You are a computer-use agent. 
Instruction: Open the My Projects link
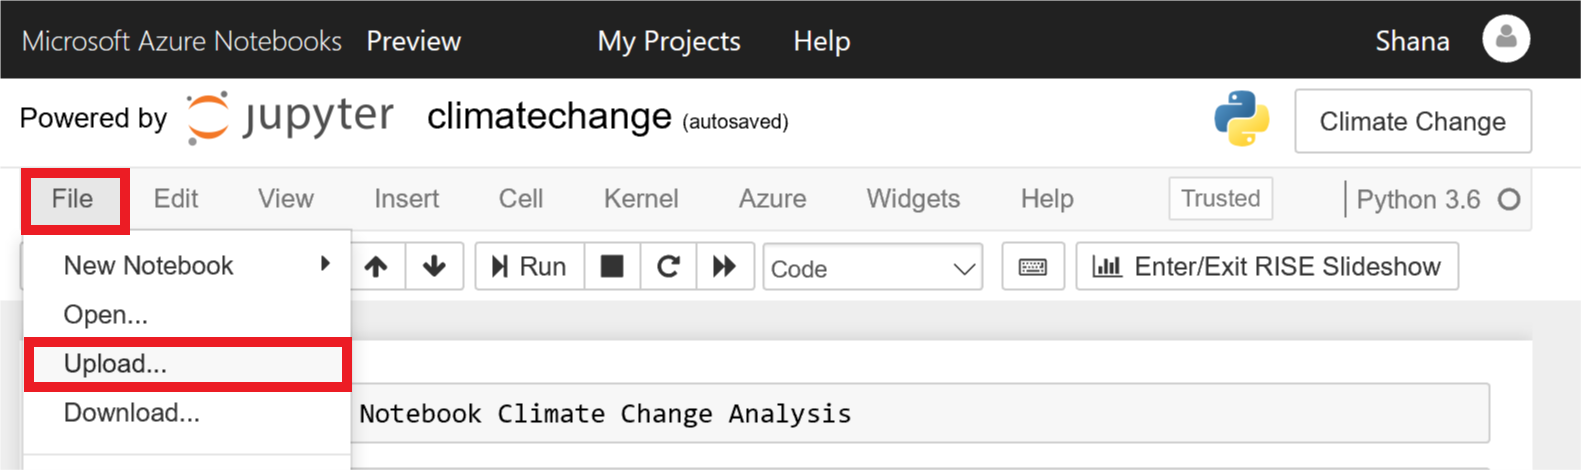tap(669, 41)
